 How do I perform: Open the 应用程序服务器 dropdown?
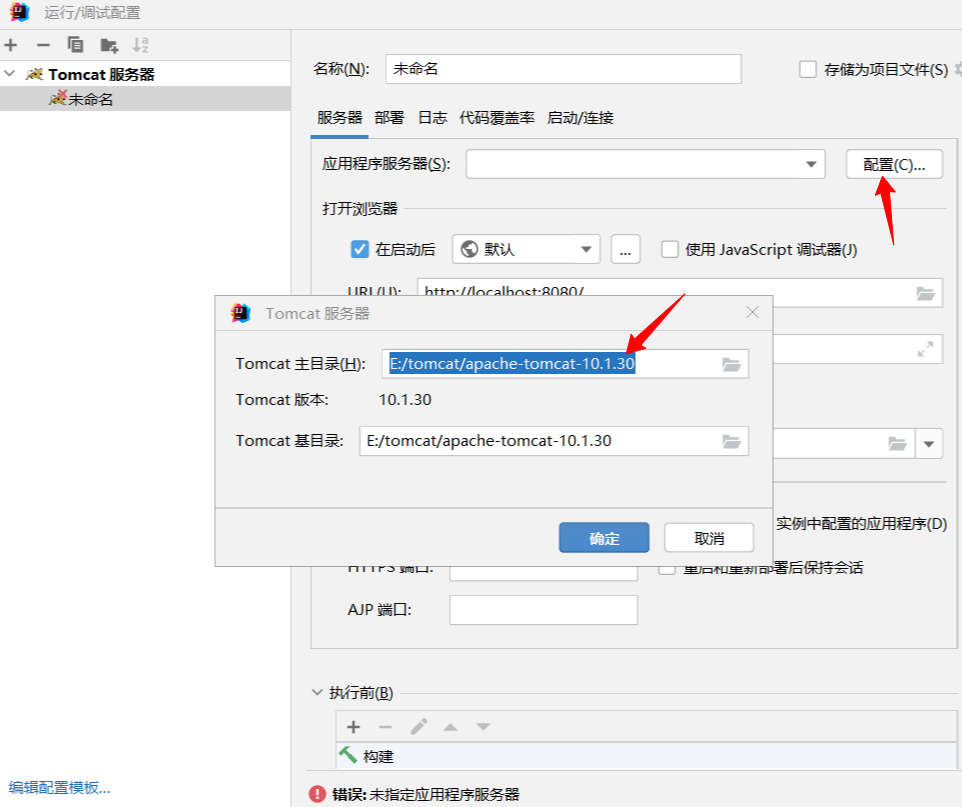[x=645, y=164]
